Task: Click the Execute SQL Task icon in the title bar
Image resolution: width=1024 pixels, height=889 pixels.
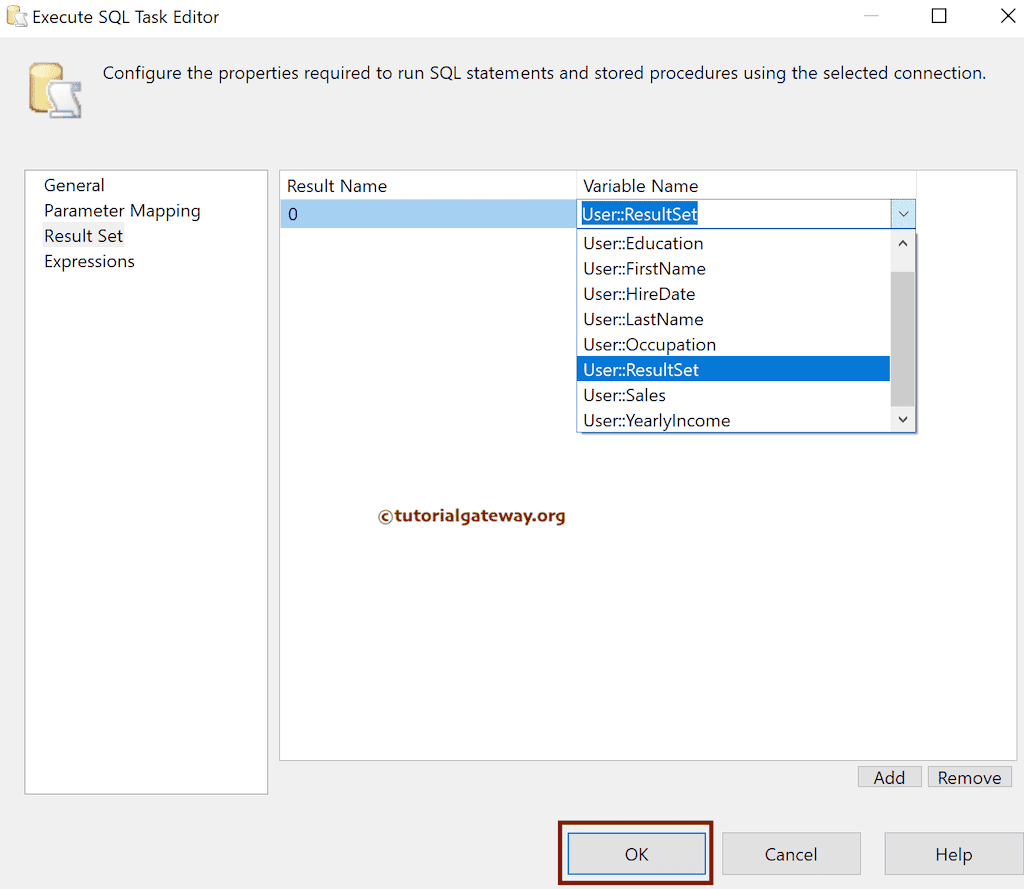Action: click(15, 15)
